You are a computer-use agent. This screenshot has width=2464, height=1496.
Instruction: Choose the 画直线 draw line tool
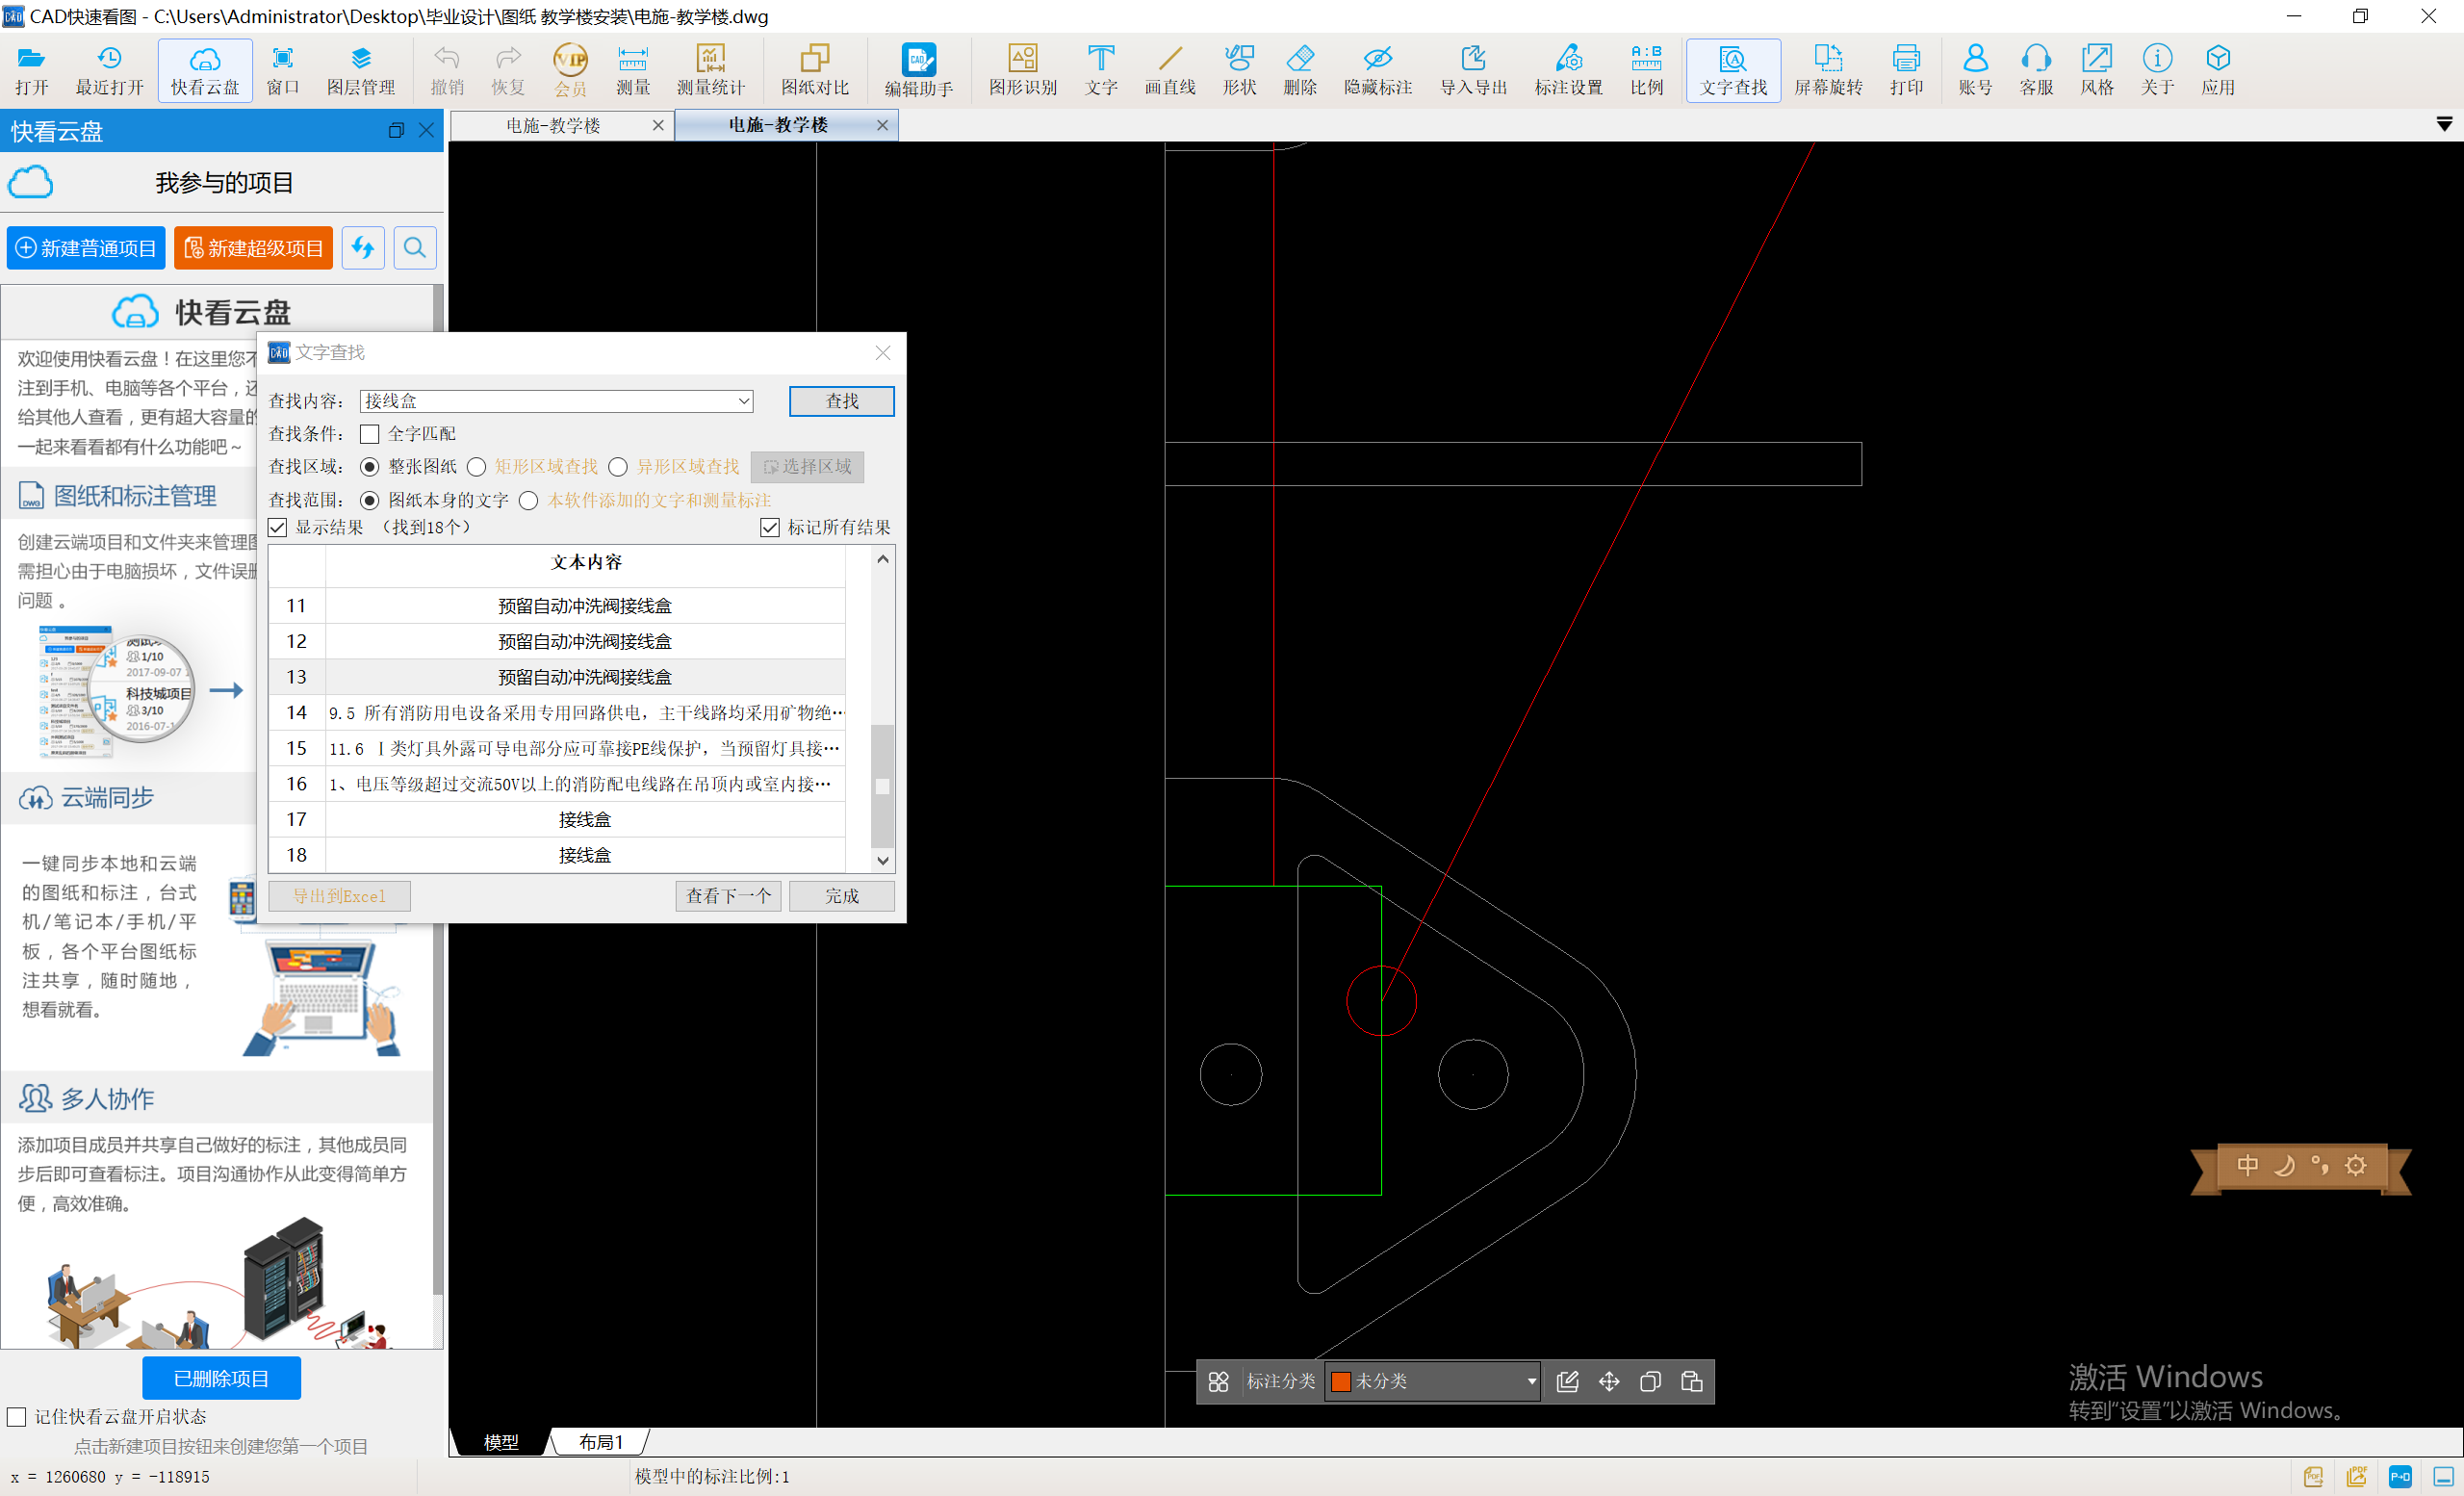coord(1170,70)
